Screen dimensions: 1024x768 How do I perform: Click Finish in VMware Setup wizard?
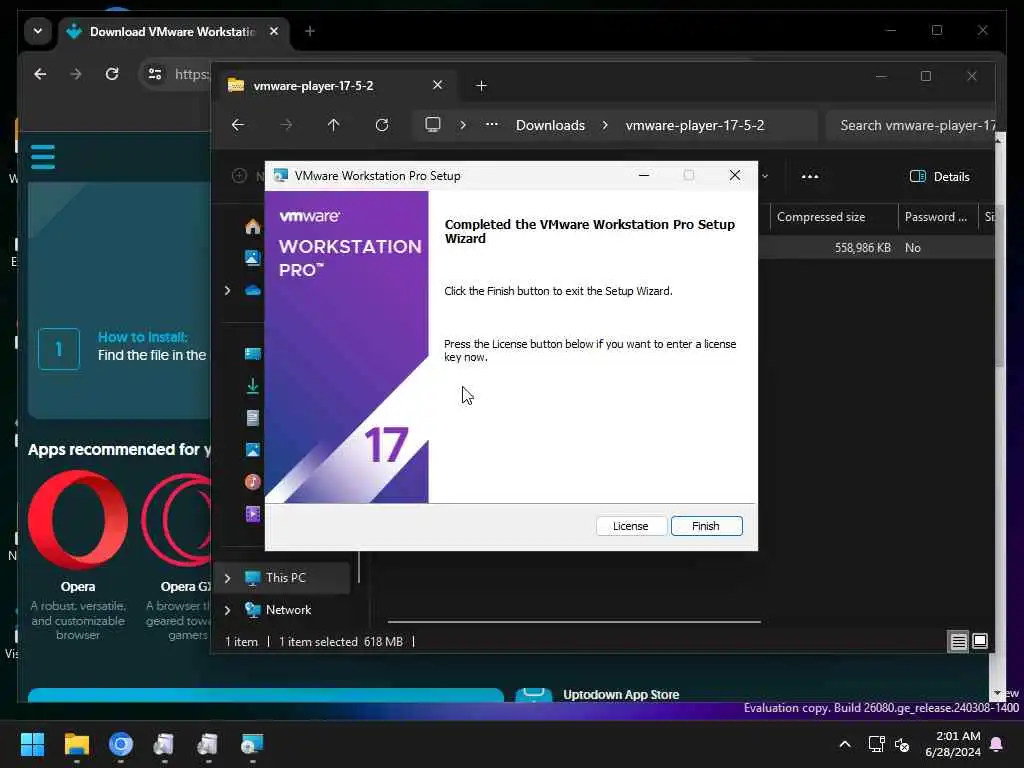pos(706,526)
